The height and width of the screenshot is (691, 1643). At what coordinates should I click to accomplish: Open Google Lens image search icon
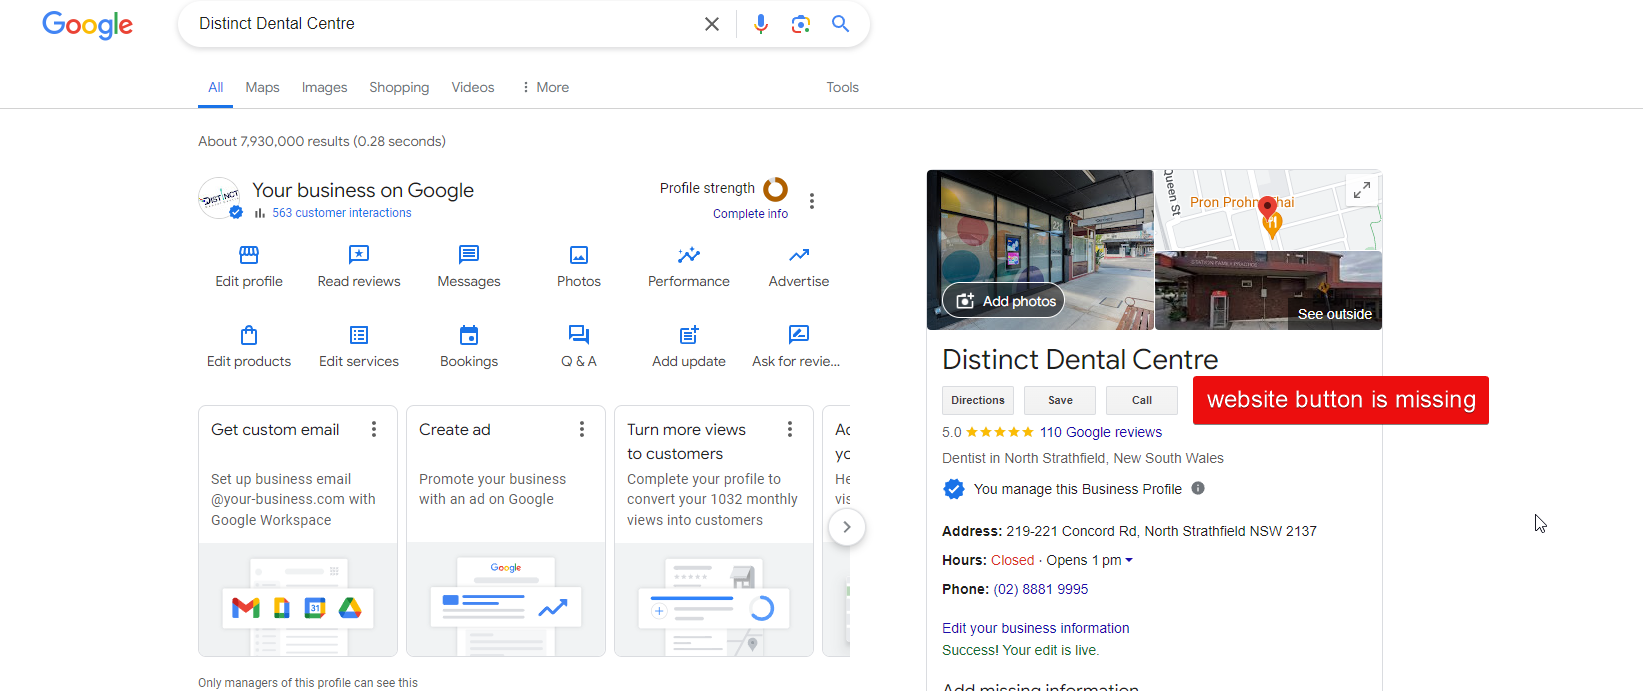[800, 24]
